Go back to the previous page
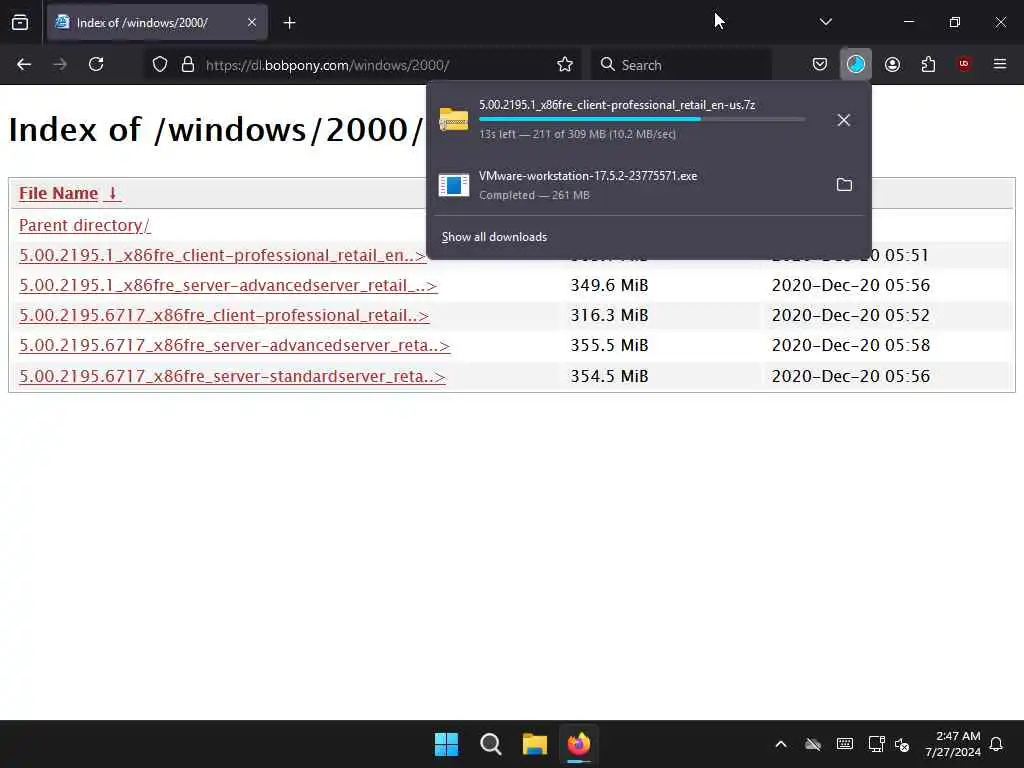This screenshot has height=768, width=1024. click(x=24, y=64)
